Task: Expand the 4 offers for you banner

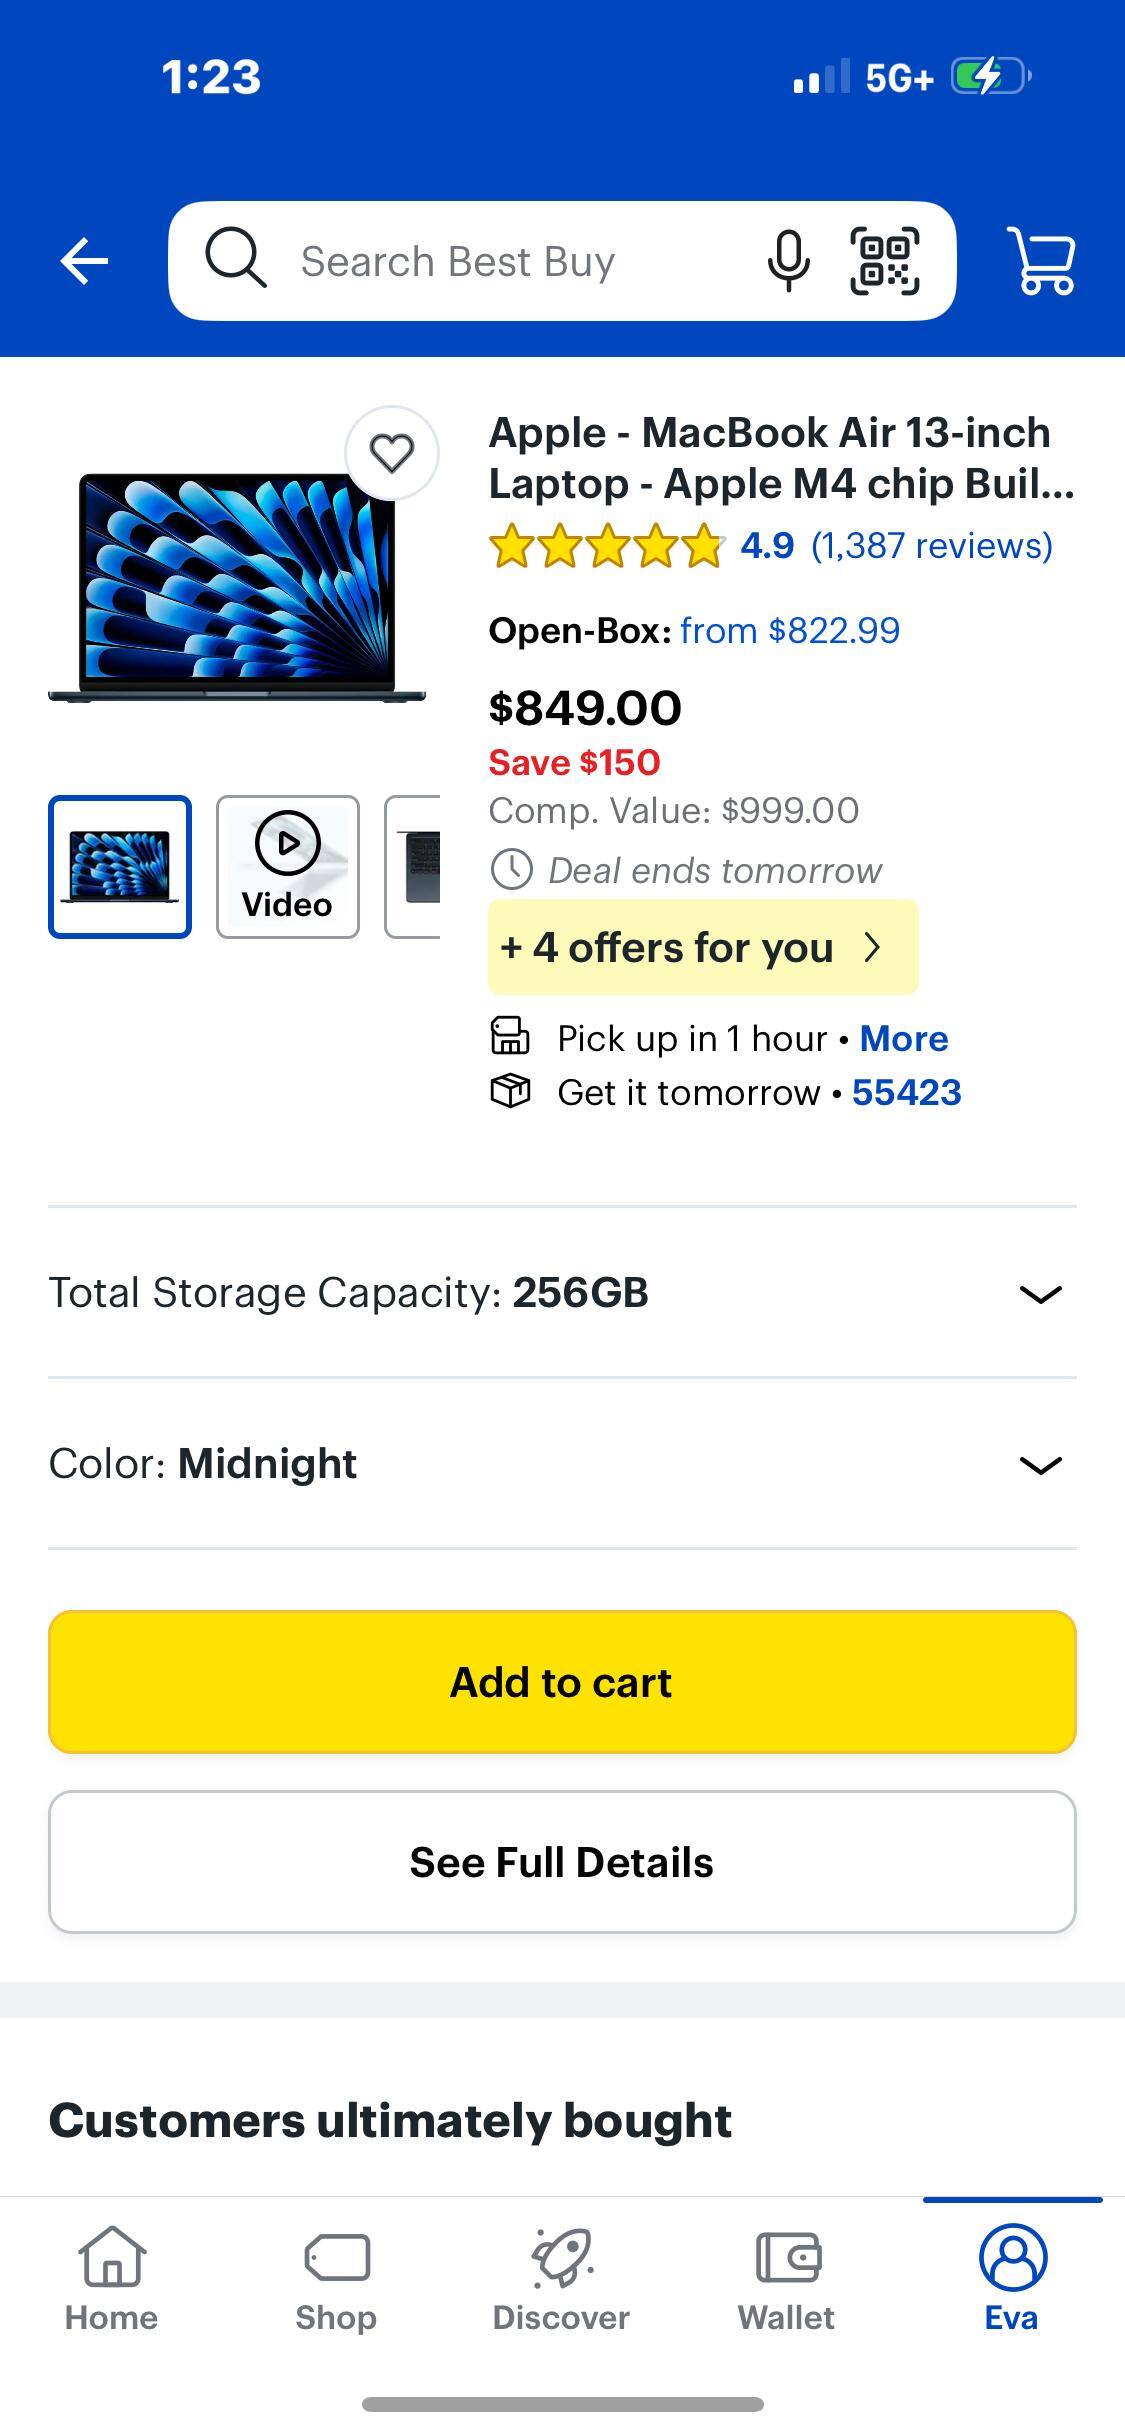Action: 702,947
